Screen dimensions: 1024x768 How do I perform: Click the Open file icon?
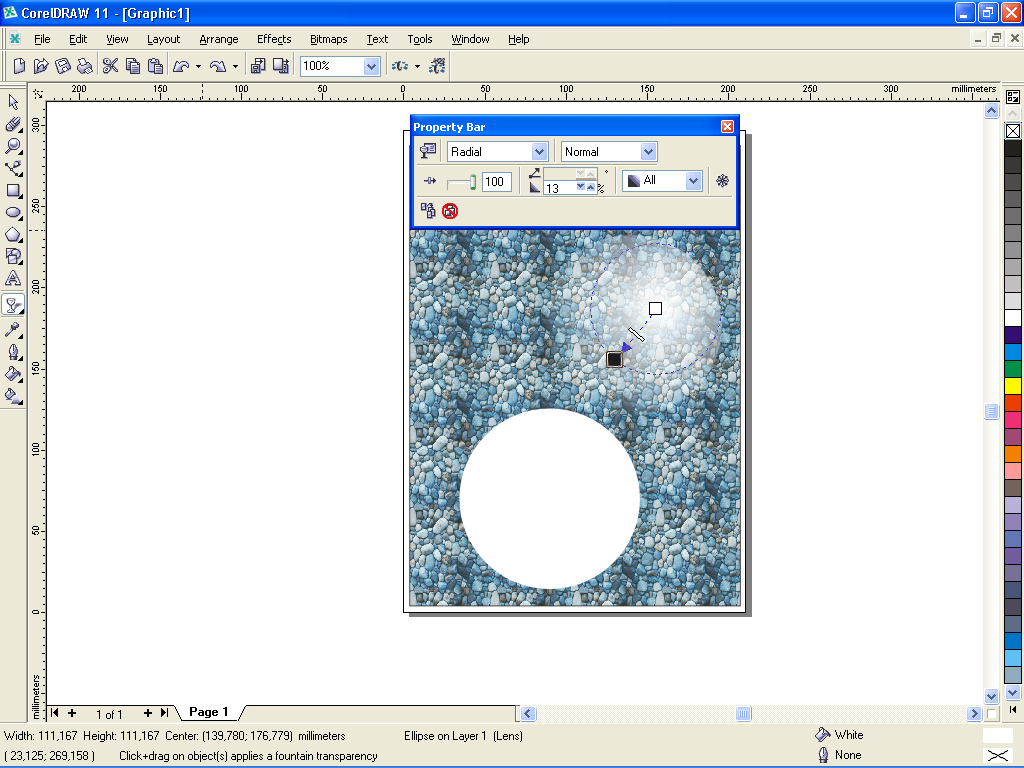(41, 66)
